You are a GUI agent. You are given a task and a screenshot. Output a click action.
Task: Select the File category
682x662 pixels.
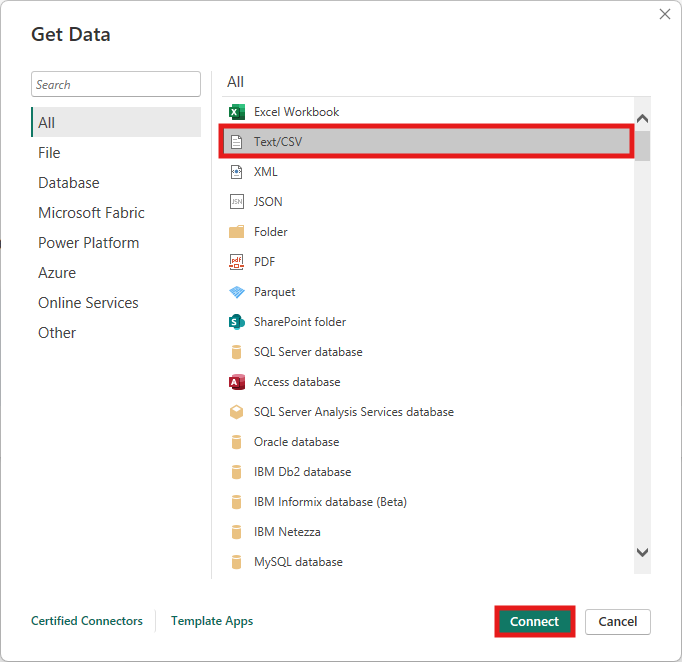coord(116,153)
